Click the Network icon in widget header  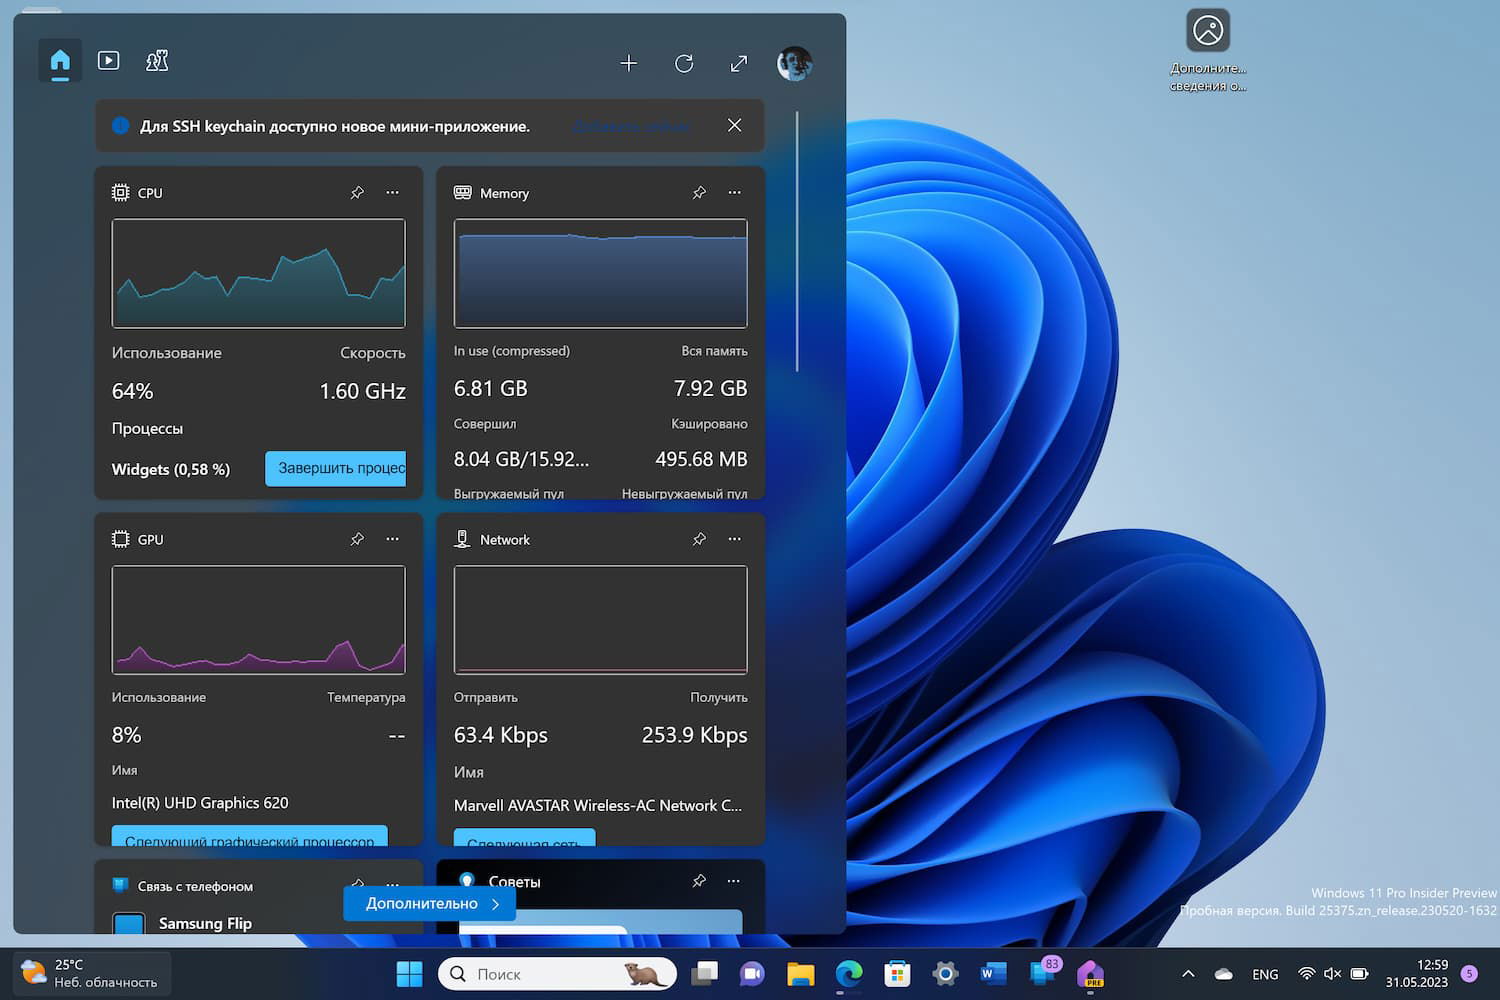463,539
